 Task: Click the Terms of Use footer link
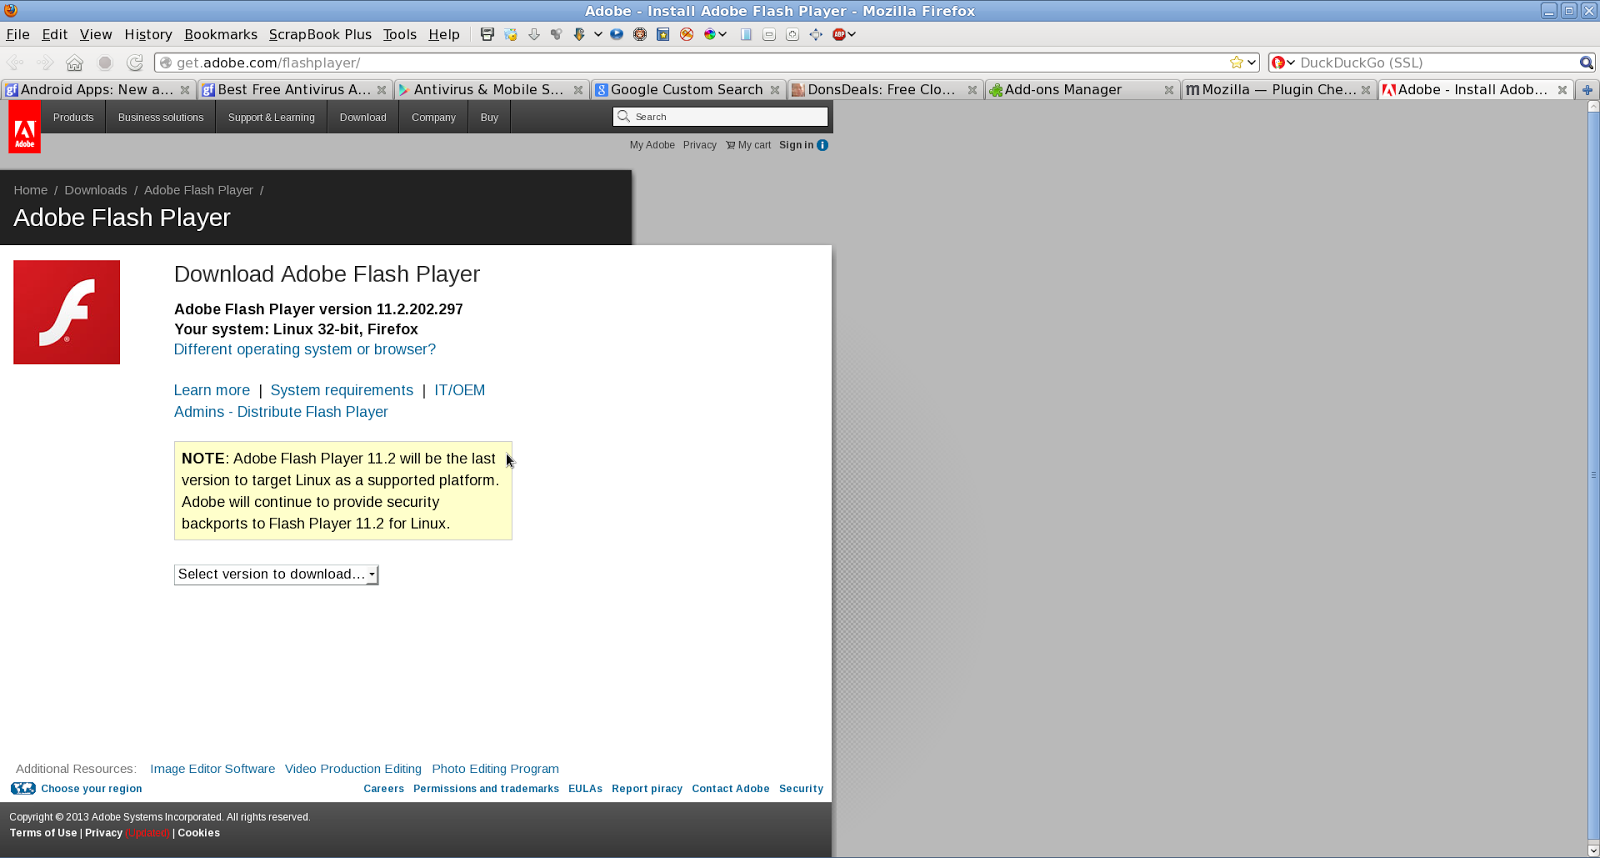(43, 833)
